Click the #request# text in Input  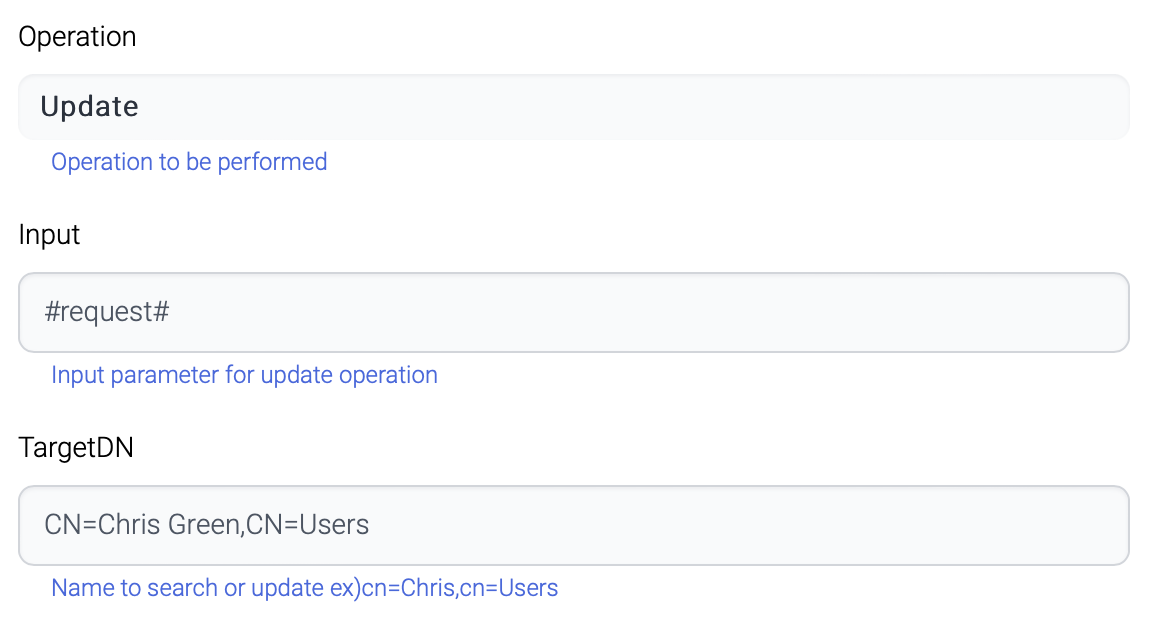(x=107, y=312)
